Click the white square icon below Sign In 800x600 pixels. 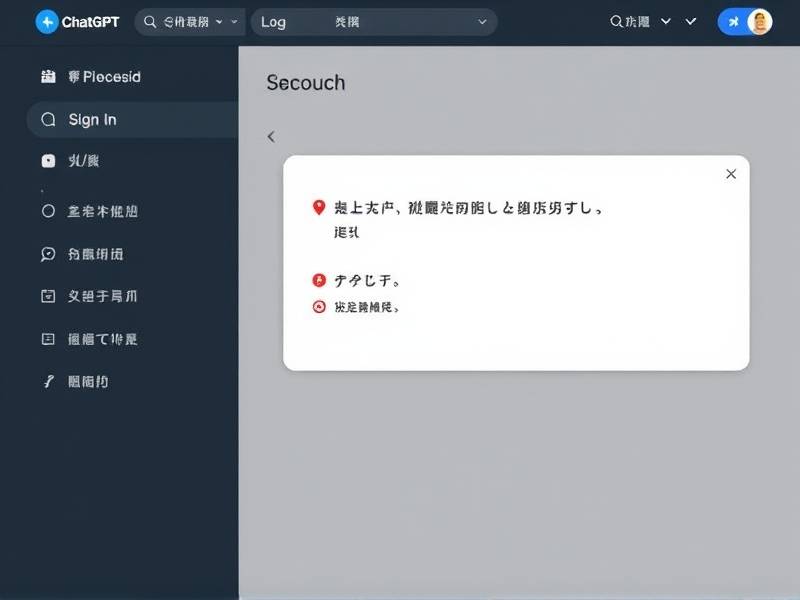(x=48, y=161)
